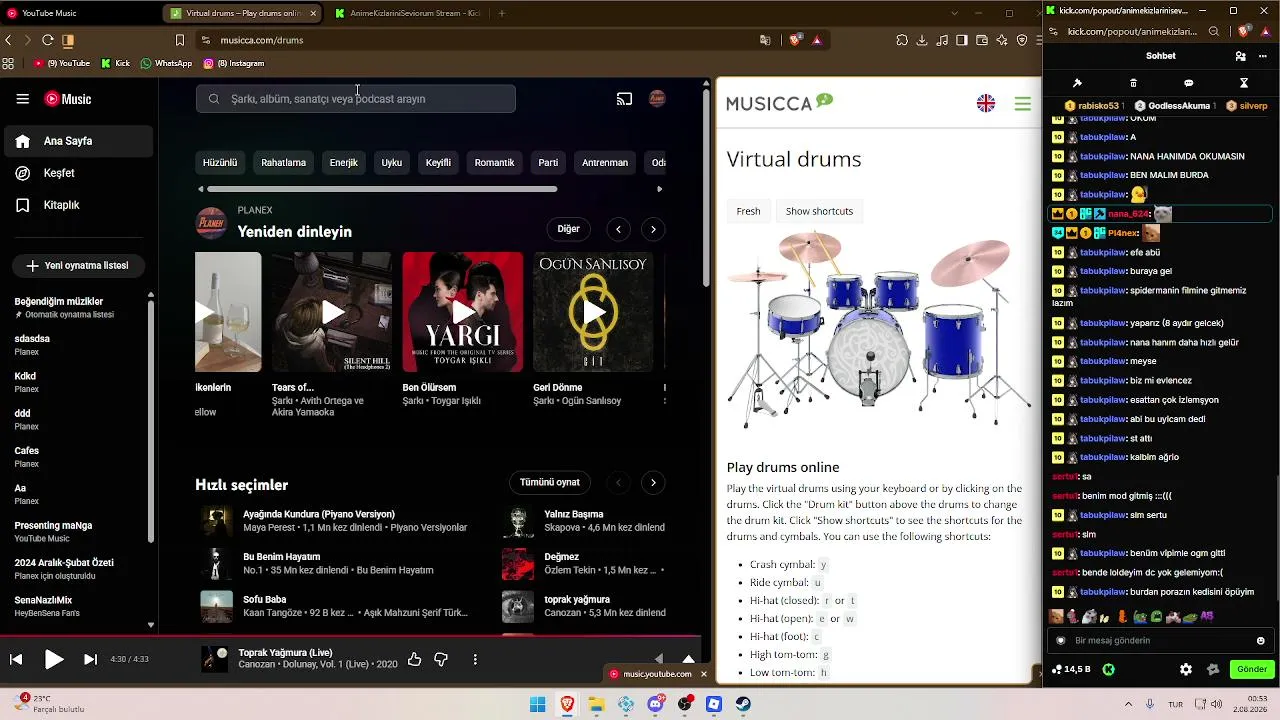Screen dimensions: 1280x720
Task: Like the song with the thumbs up icon
Action: coord(414,660)
